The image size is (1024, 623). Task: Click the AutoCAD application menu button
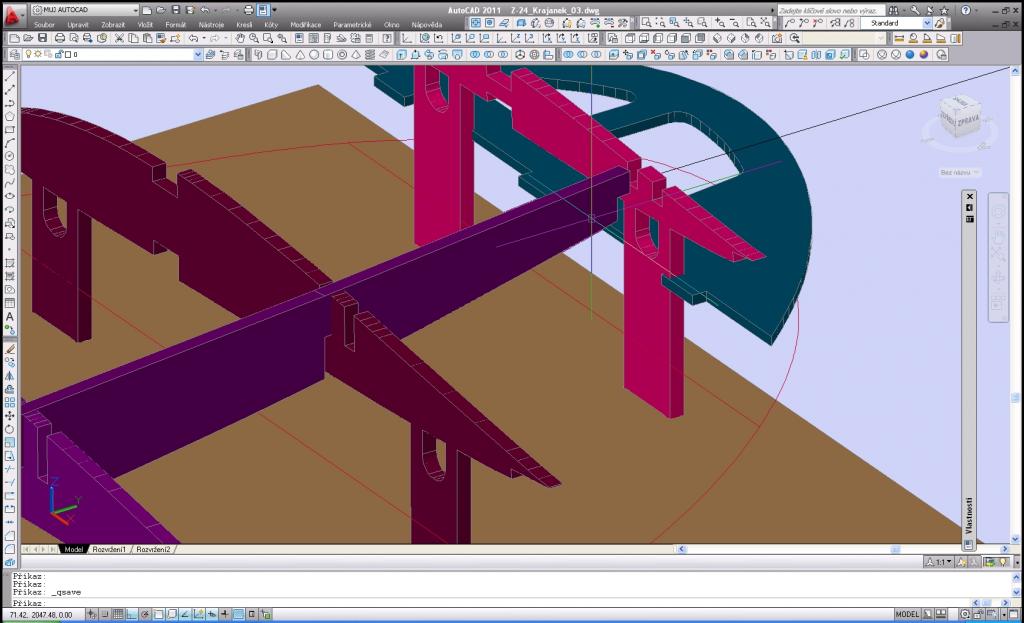tap(13, 14)
